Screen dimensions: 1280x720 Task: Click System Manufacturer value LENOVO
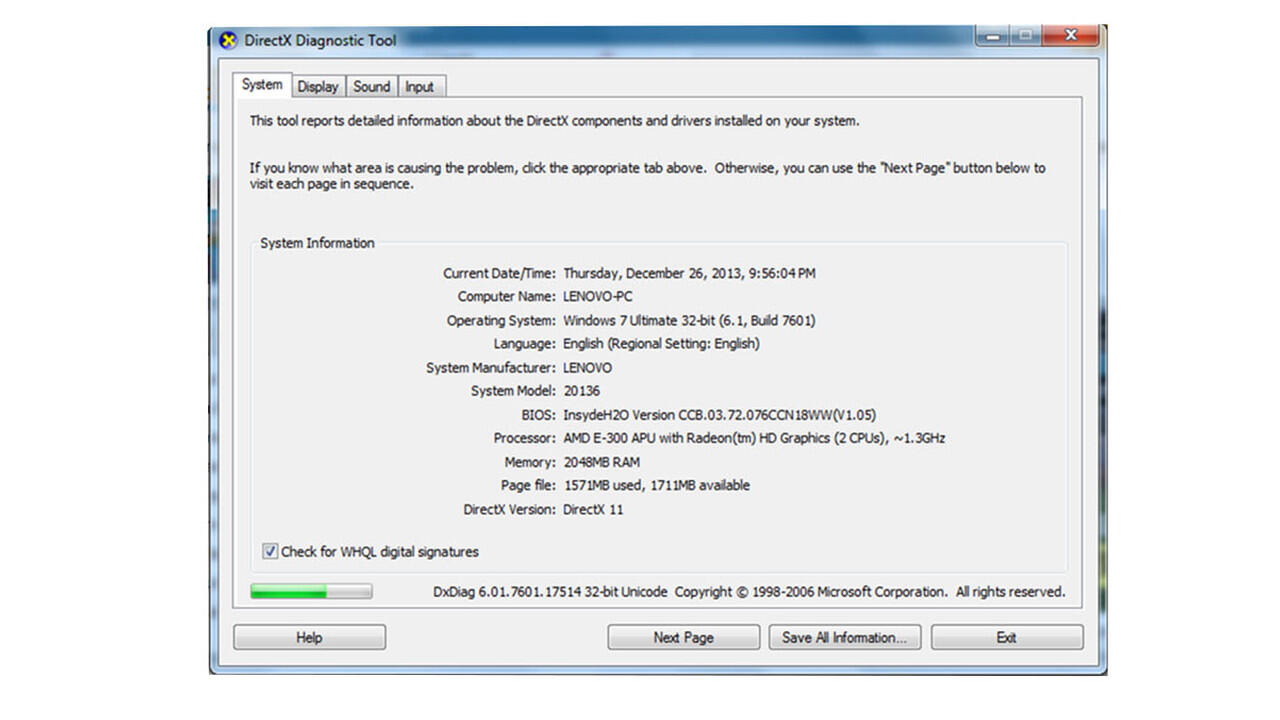point(587,368)
